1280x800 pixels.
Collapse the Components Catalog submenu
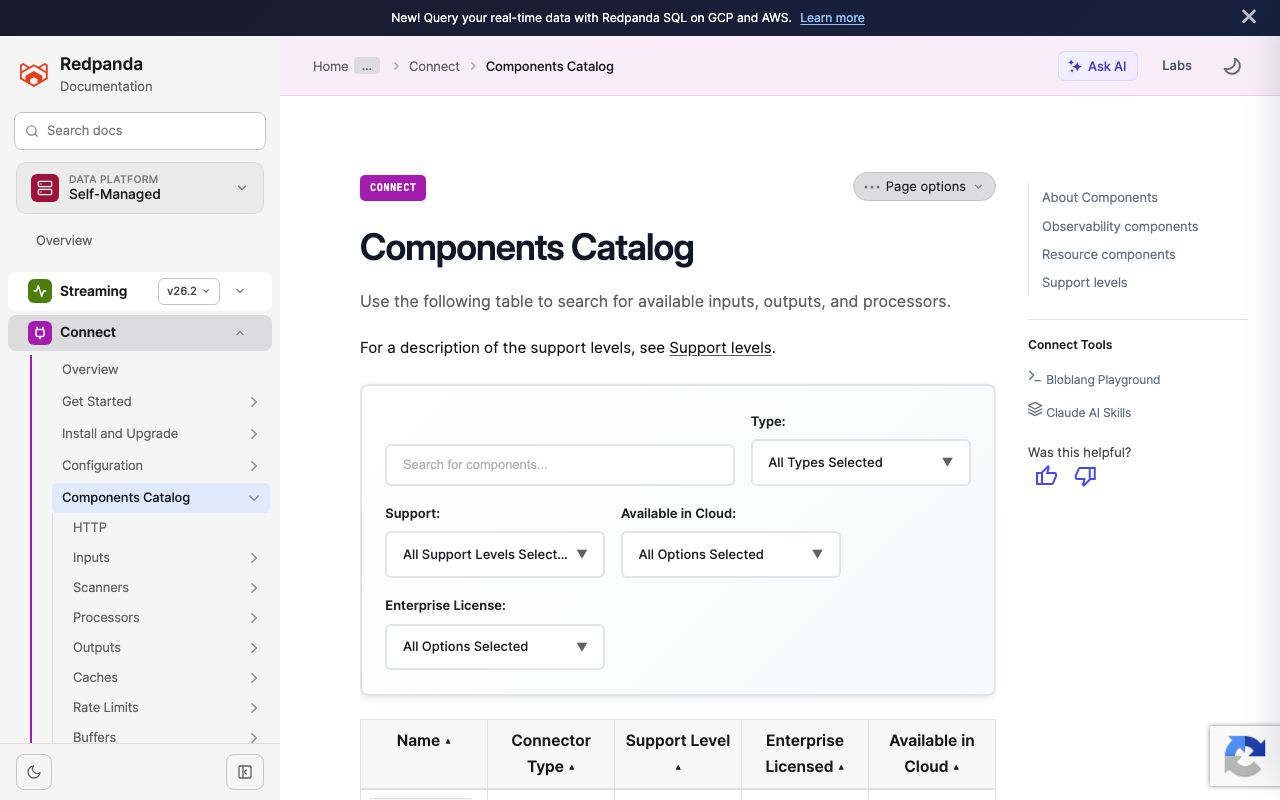[x=254, y=498]
